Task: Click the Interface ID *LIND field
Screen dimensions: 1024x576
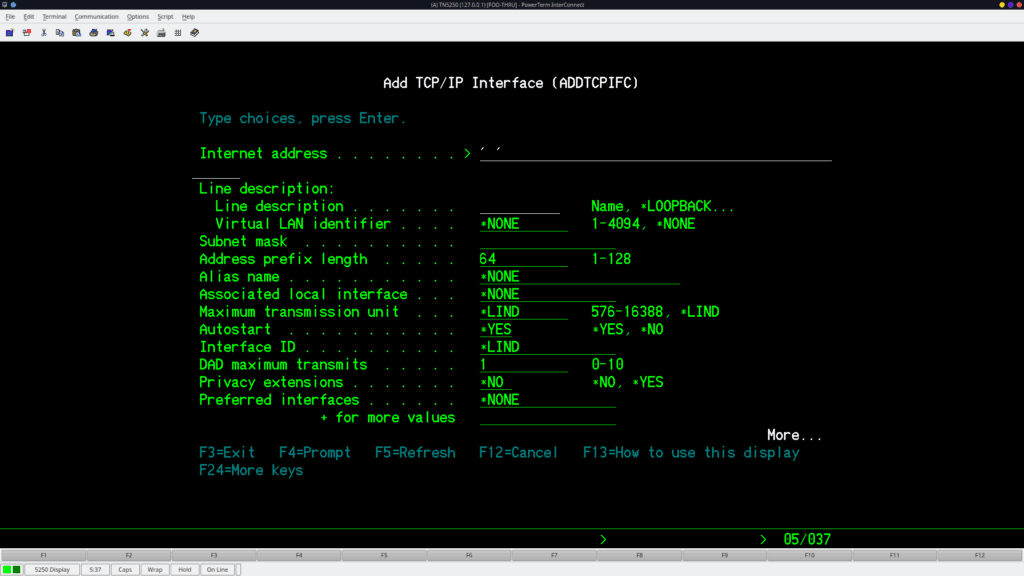Action: (x=548, y=347)
